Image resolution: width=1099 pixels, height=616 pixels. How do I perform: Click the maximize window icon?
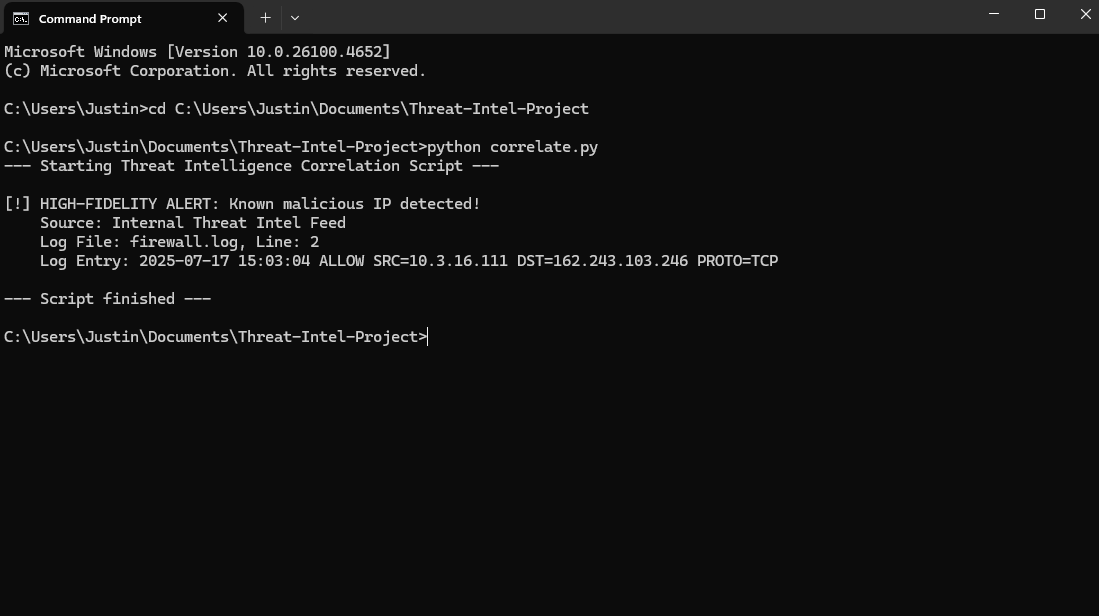pyautogui.click(x=1038, y=14)
